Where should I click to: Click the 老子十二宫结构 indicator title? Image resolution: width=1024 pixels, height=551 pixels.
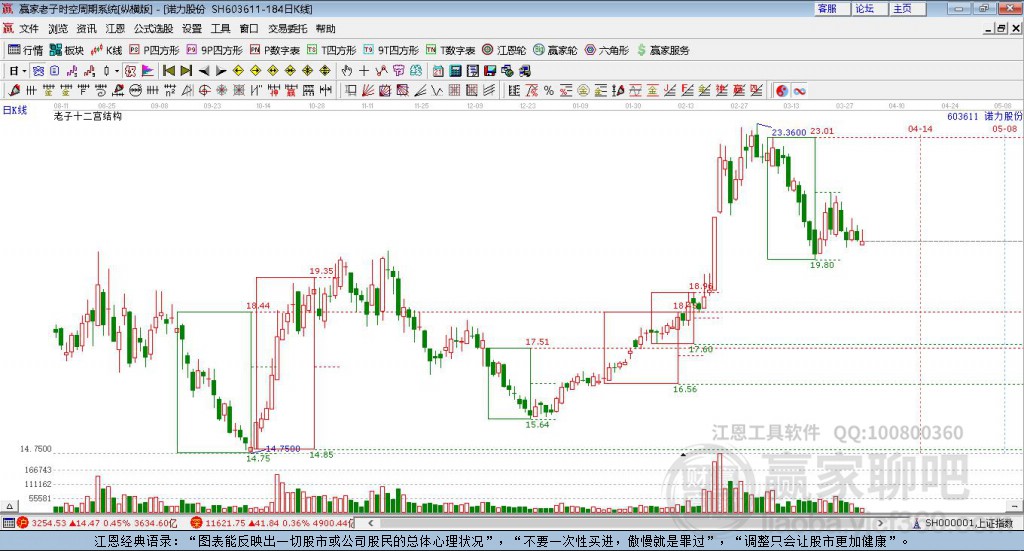tap(88, 116)
